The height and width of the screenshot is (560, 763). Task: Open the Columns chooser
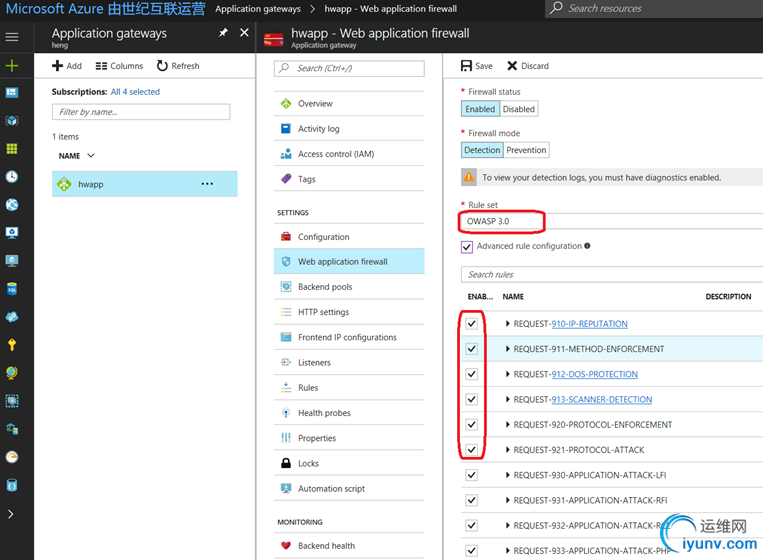[x=119, y=66]
